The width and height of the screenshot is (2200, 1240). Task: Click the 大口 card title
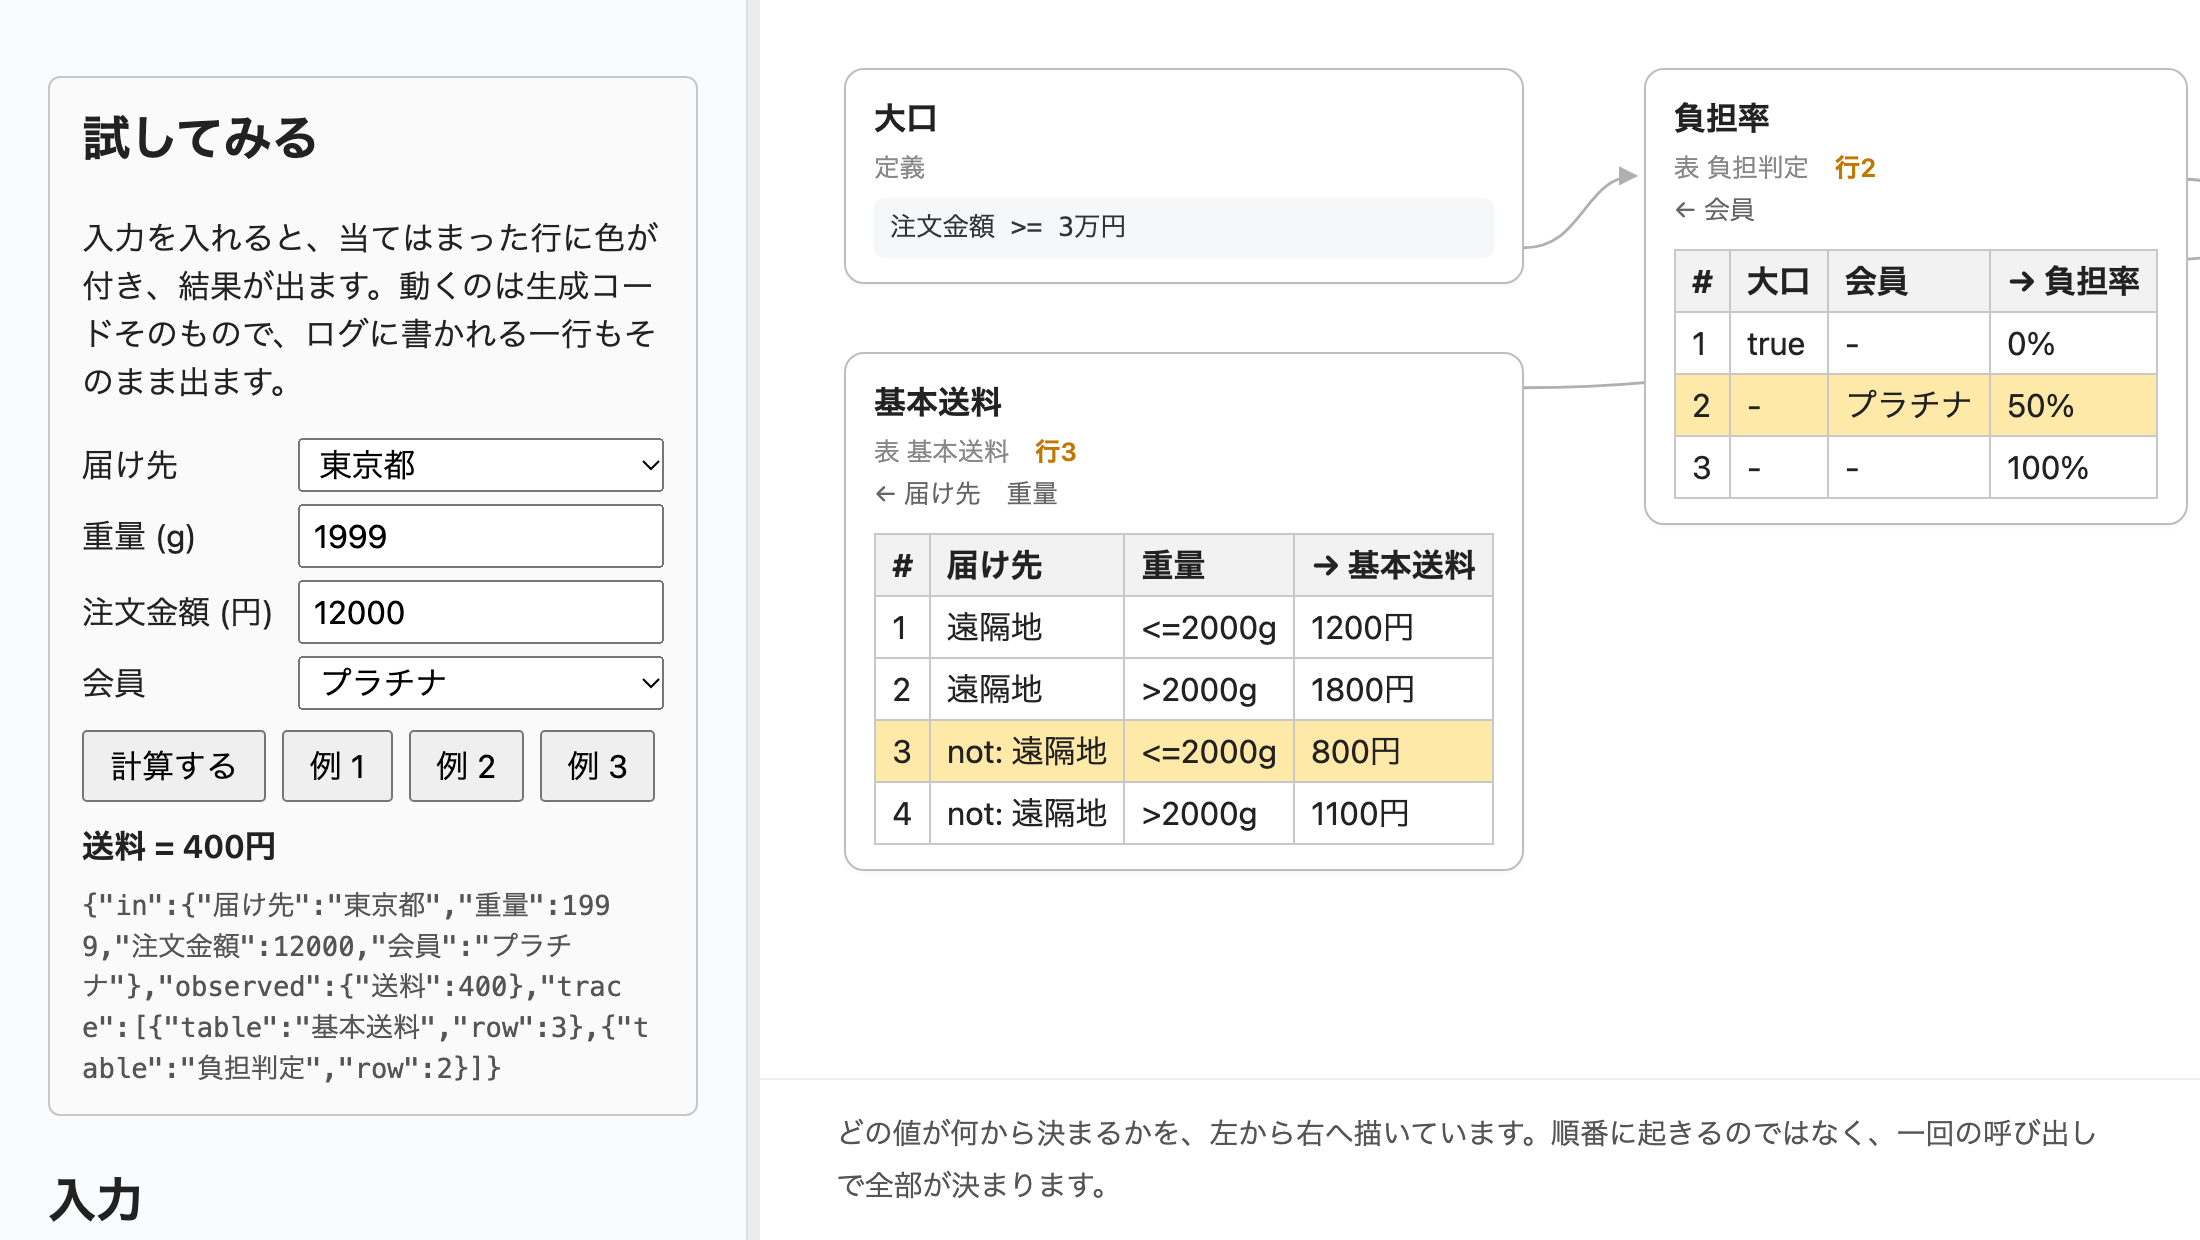pyautogui.click(x=905, y=119)
